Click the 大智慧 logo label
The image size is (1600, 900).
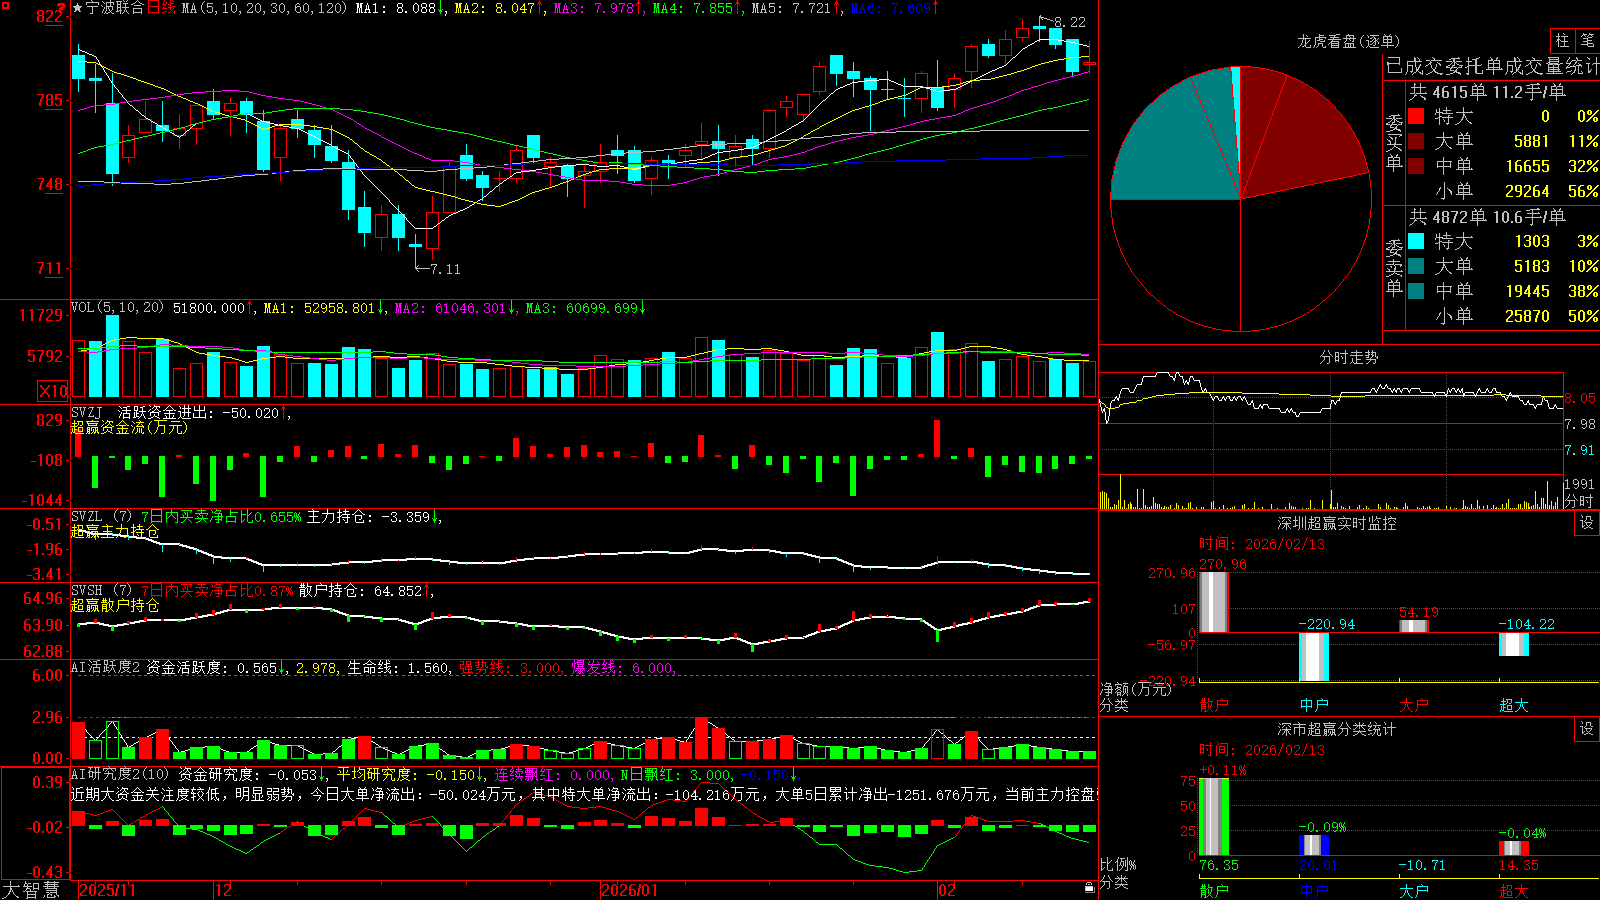coord(31,890)
